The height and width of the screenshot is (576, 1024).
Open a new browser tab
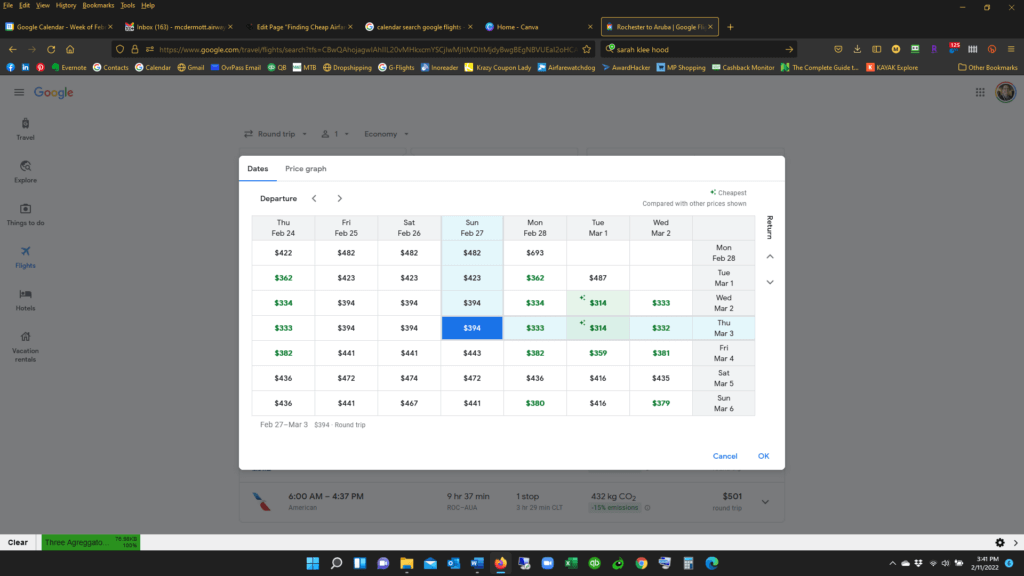point(730,27)
